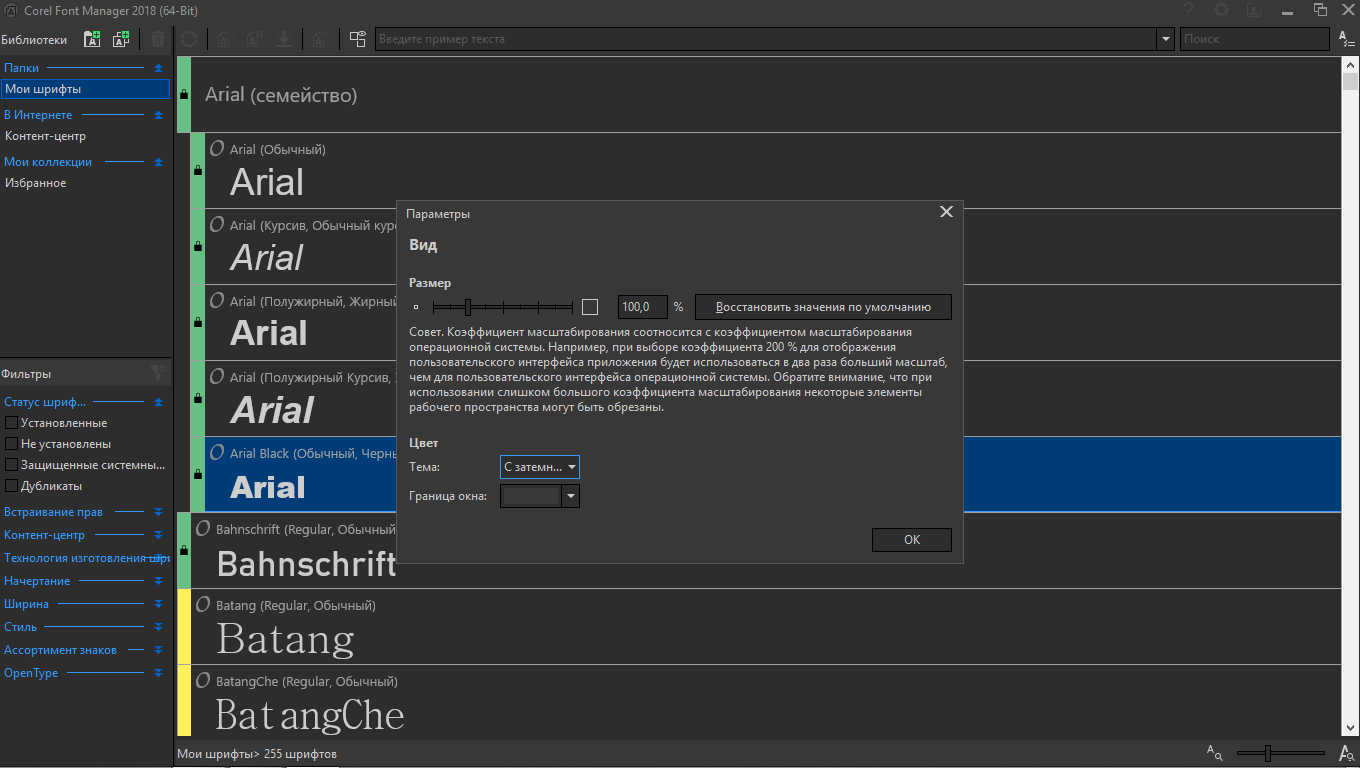Image resolution: width=1360 pixels, height=768 pixels.
Task: Open help via the question mark icon
Action: (1189, 10)
